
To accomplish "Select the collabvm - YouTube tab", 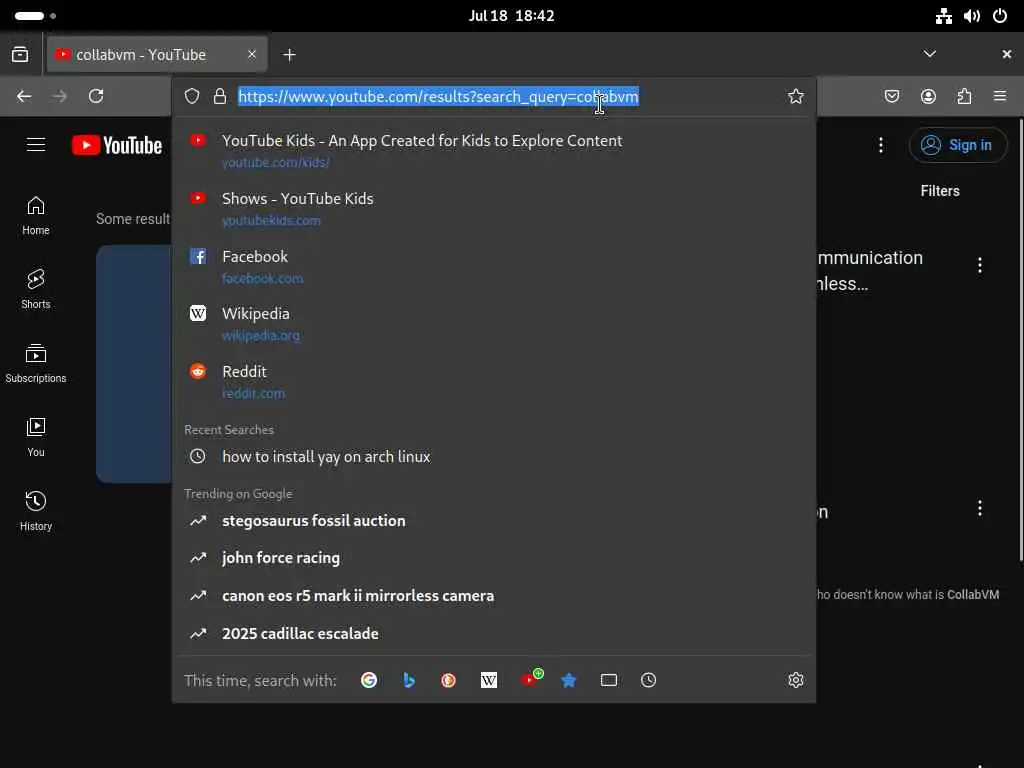I will pyautogui.click(x=157, y=54).
